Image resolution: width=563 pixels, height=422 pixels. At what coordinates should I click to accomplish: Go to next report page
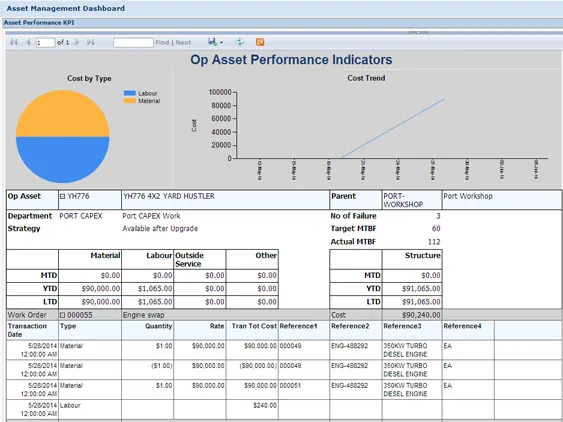pyautogui.click(x=77, y=42)
